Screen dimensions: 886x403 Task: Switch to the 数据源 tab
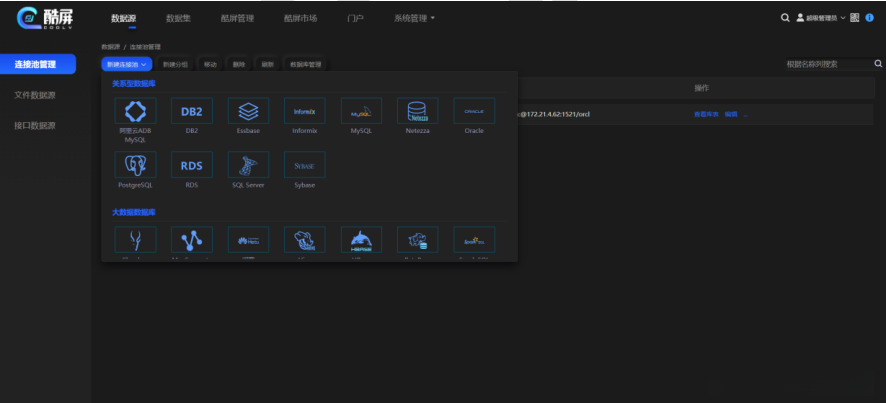[123, 18]
